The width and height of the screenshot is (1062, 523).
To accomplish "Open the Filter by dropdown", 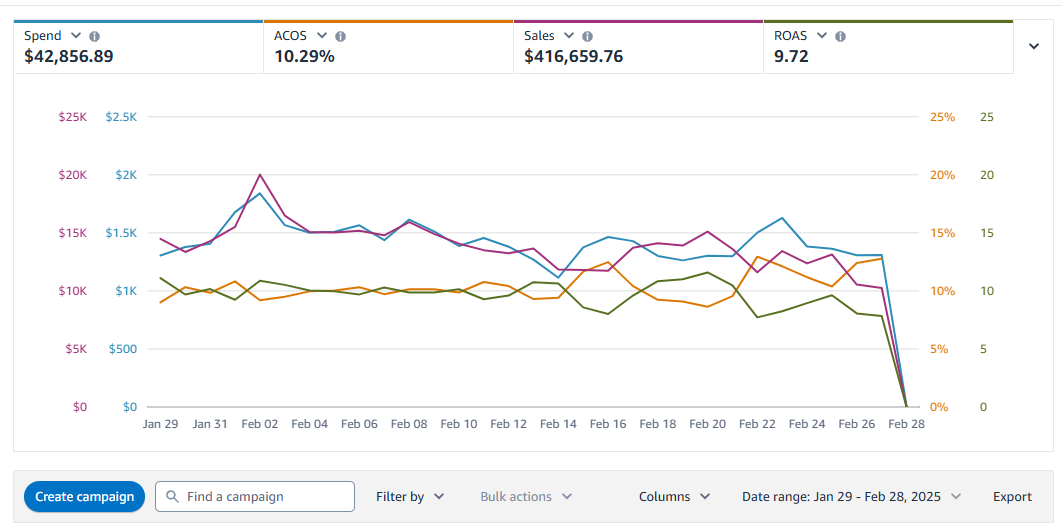I will tap(410, 497).
